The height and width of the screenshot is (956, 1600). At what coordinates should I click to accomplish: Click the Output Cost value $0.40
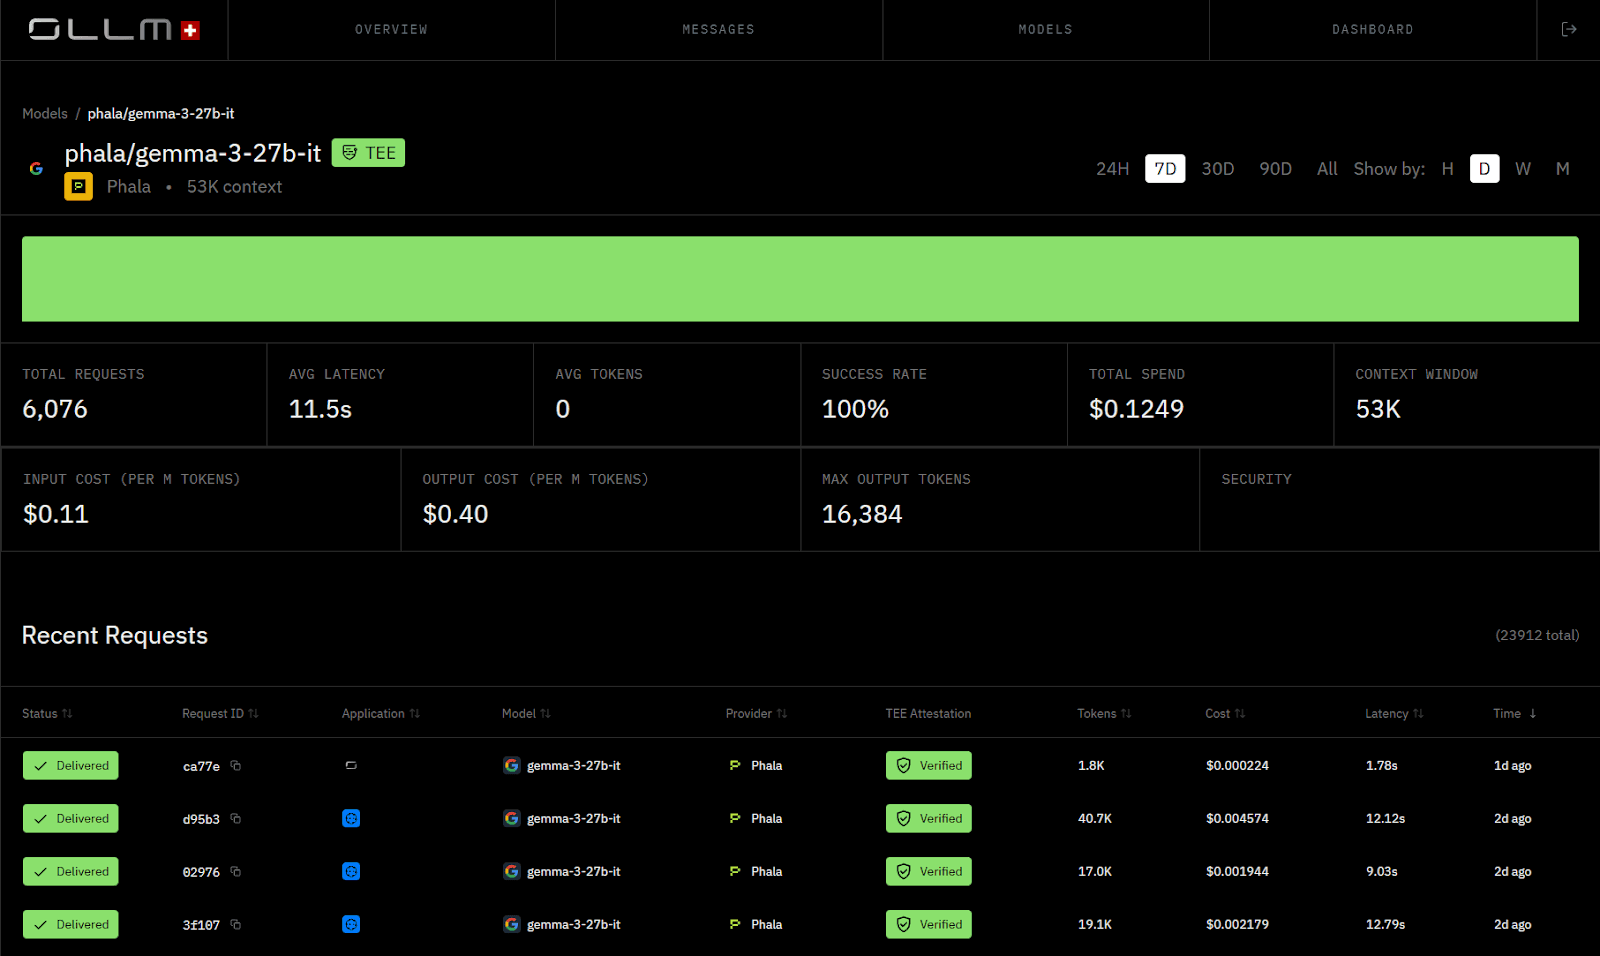pyautogui.click(x=455, y=514)
